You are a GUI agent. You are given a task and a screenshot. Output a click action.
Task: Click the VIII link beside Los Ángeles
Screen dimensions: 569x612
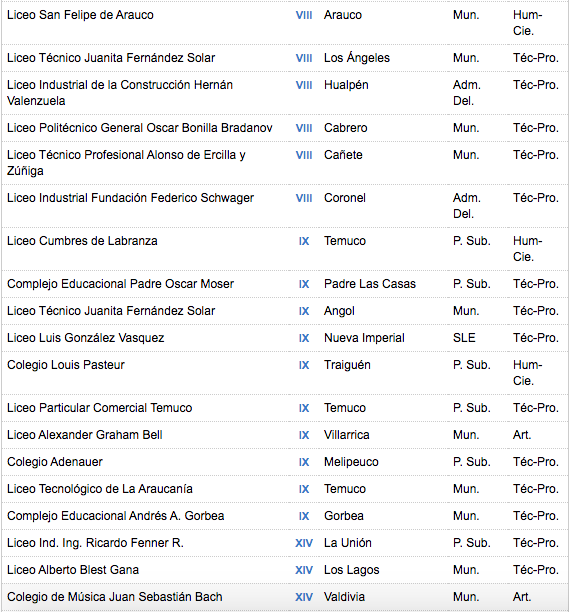coord(304,58)
